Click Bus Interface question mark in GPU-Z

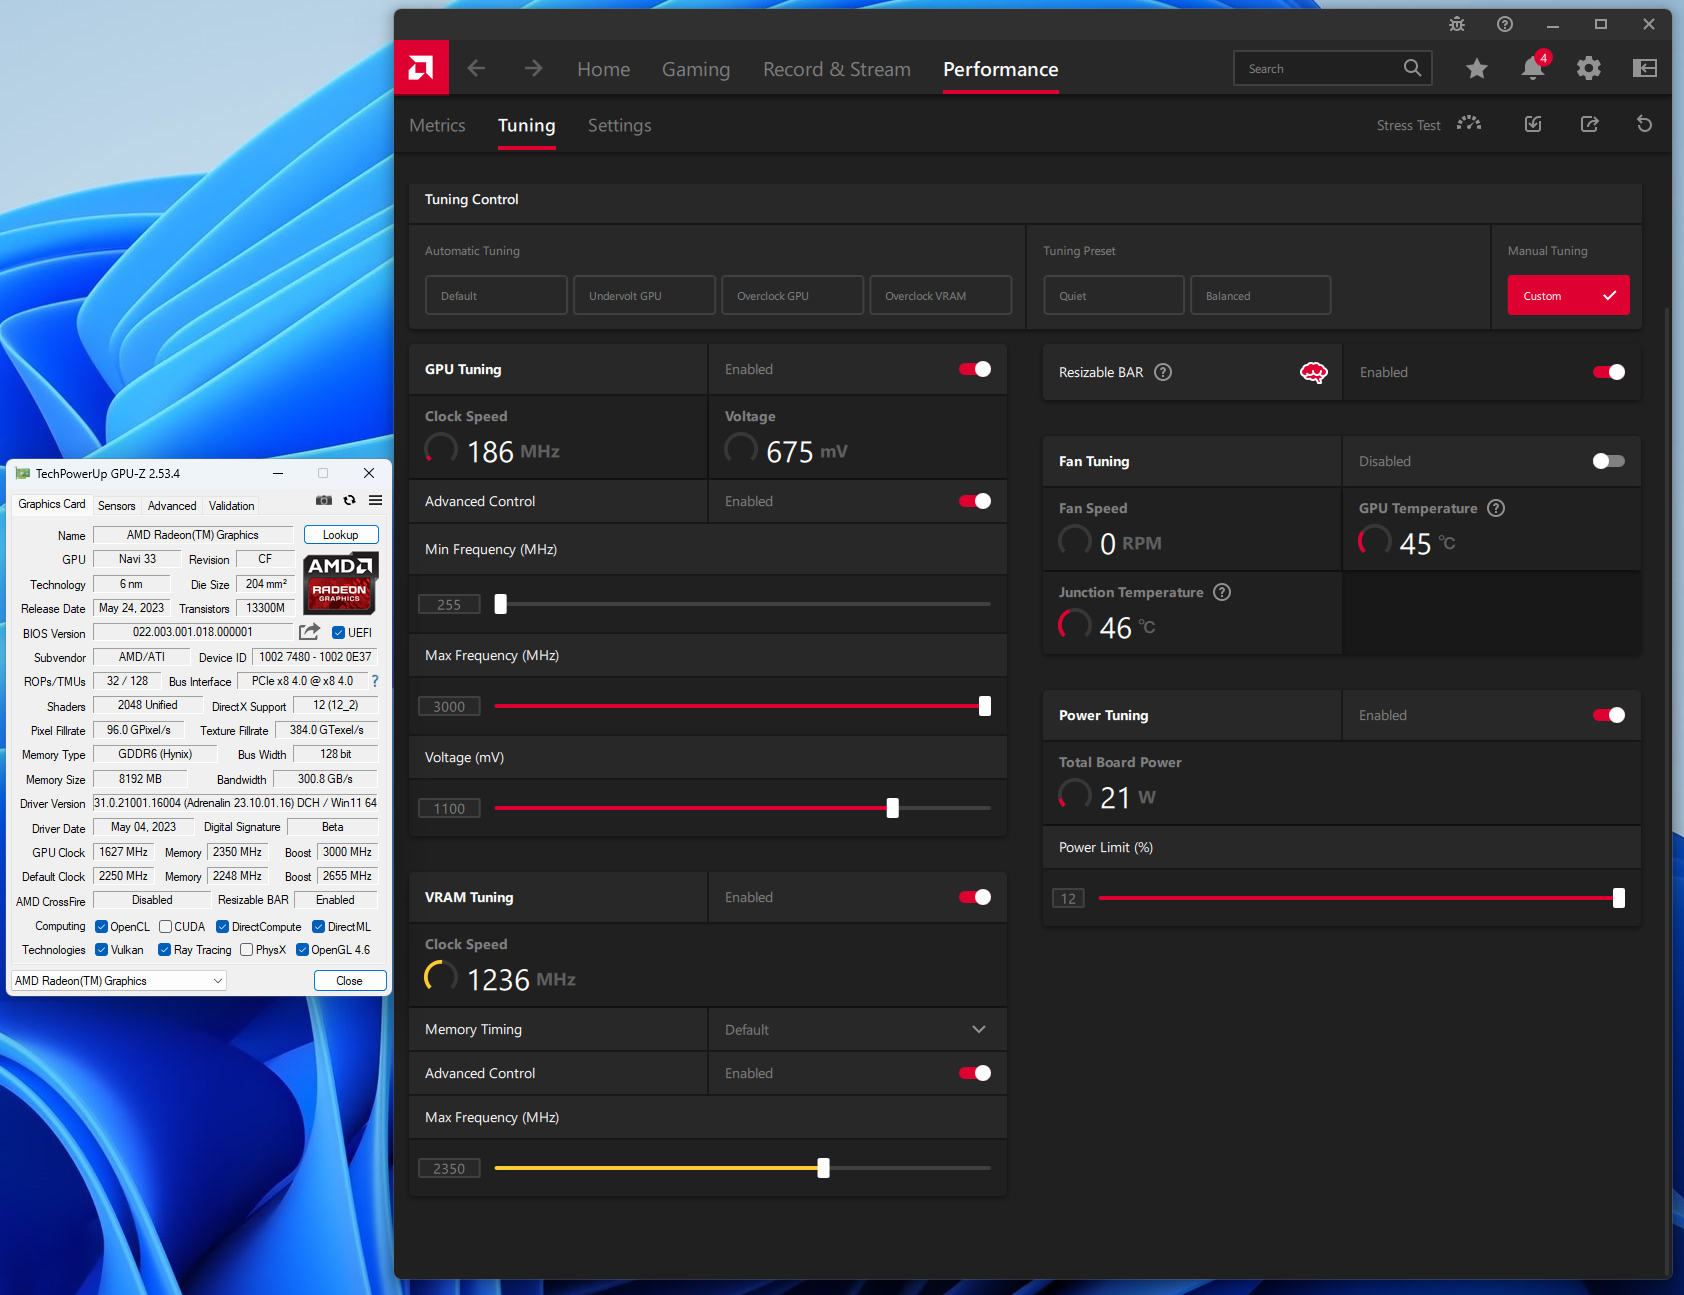tap(375, 681)
